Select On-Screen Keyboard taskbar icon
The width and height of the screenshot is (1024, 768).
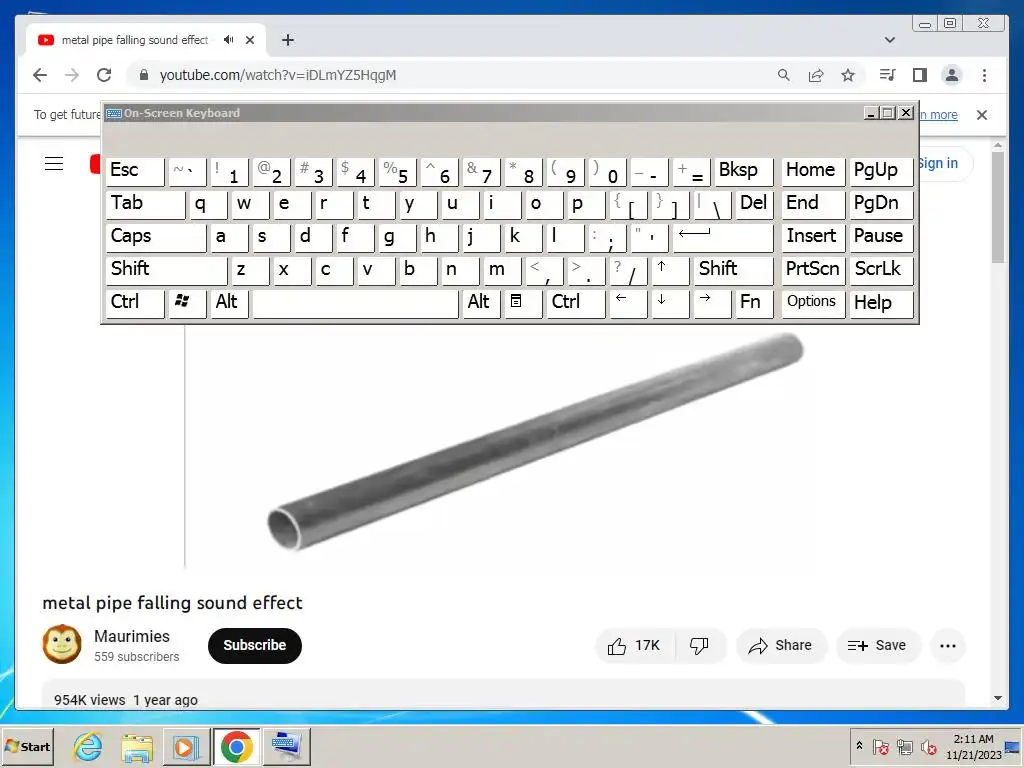click(286, 746)
